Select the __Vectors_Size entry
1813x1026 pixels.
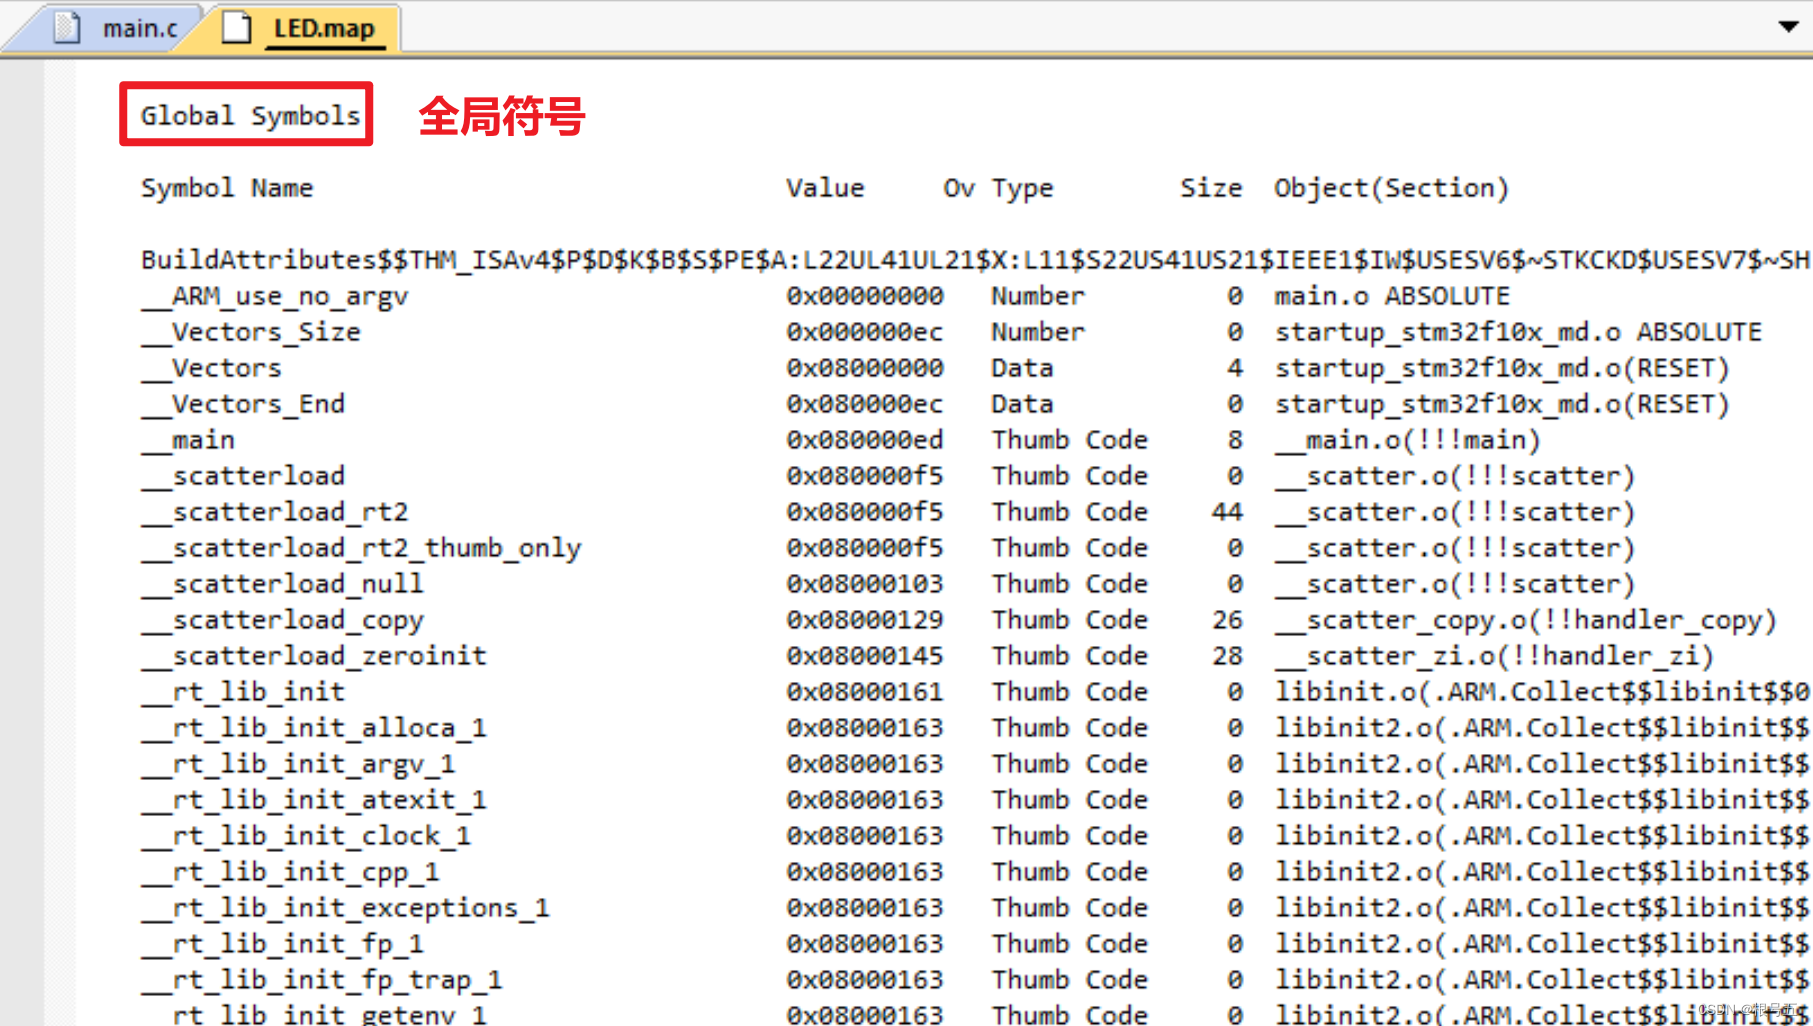point(250,332)
